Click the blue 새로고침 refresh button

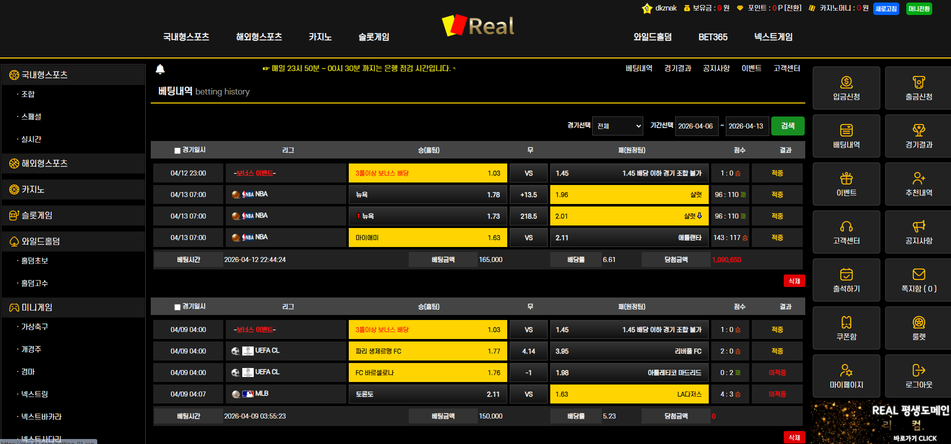tap(886, 9)
